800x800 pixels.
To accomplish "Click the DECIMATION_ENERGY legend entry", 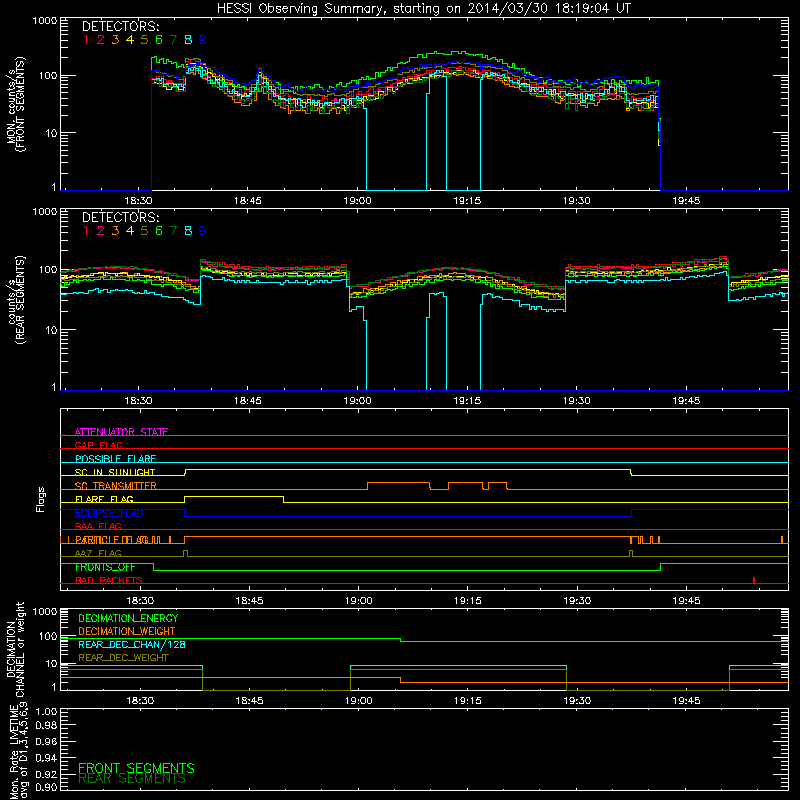I will tap(128, 618).
